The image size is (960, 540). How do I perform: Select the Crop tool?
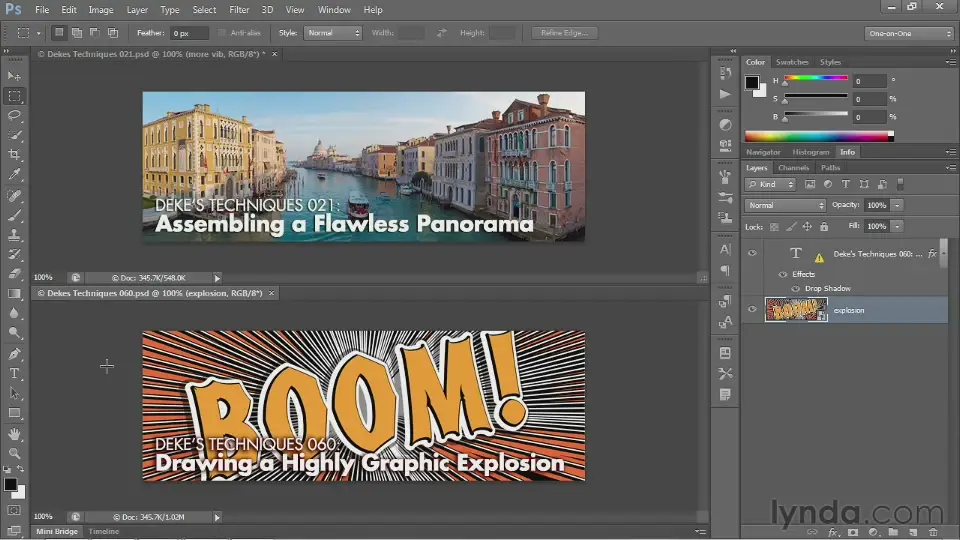pos(14,154)
